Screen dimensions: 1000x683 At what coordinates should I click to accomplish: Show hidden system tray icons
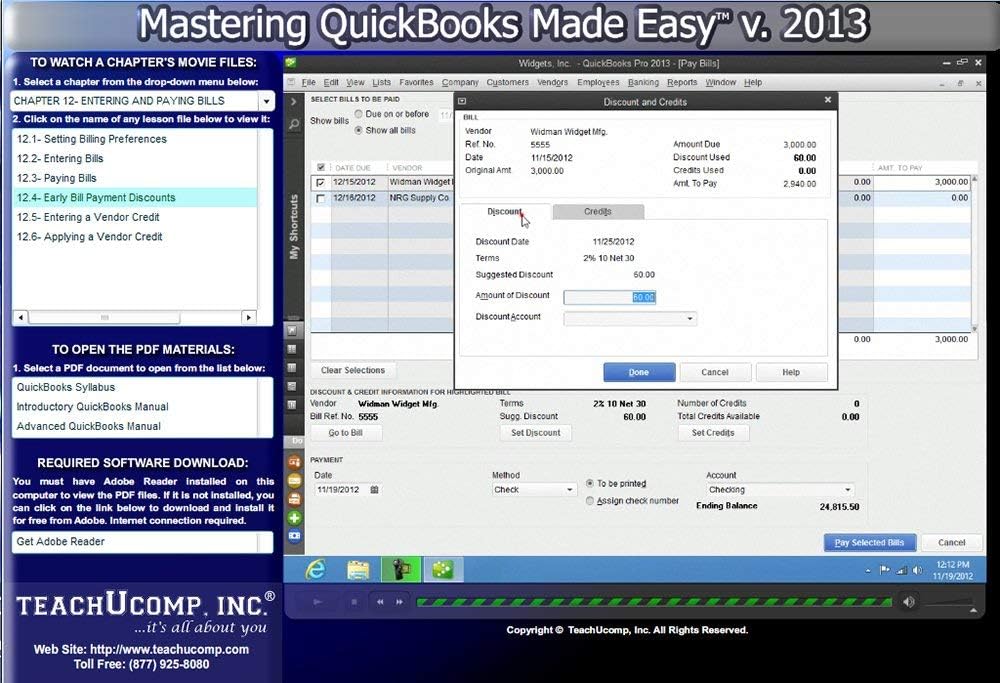(868, 571)
